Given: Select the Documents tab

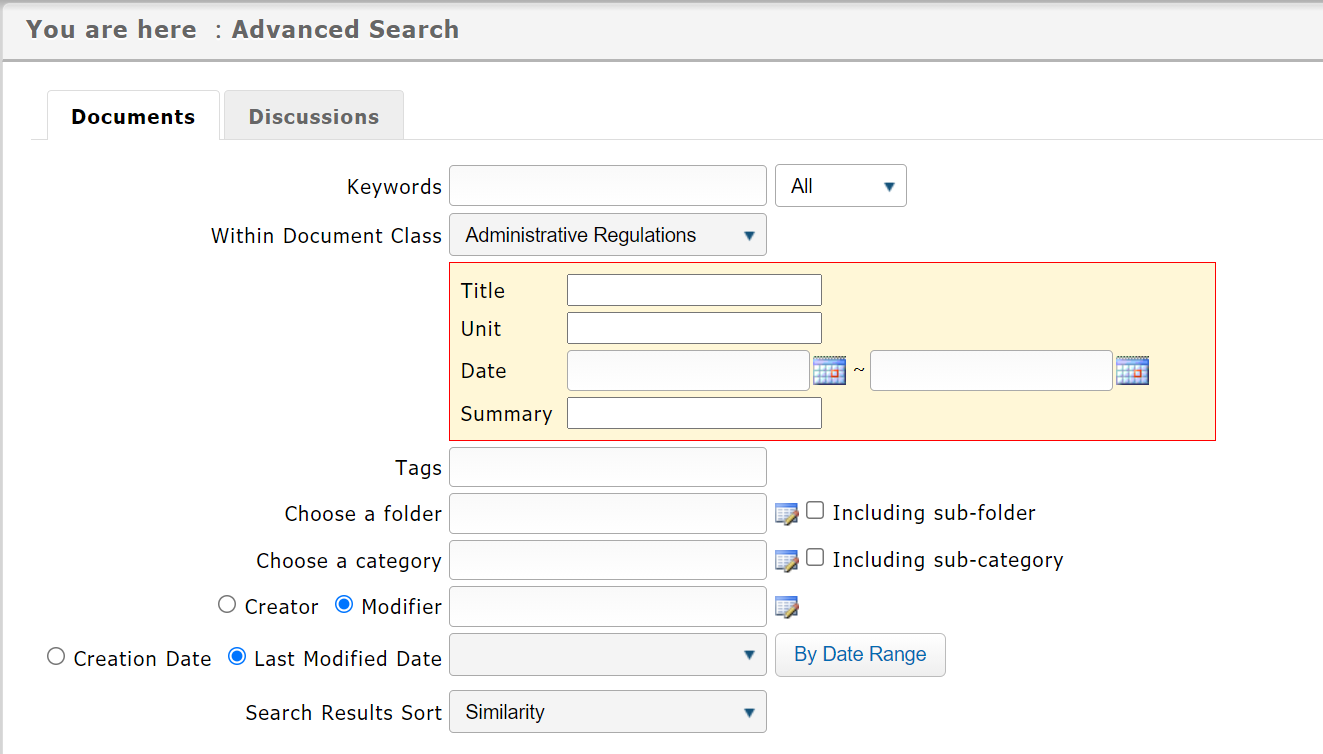Looking at the screenshot, I should point(133,117).
